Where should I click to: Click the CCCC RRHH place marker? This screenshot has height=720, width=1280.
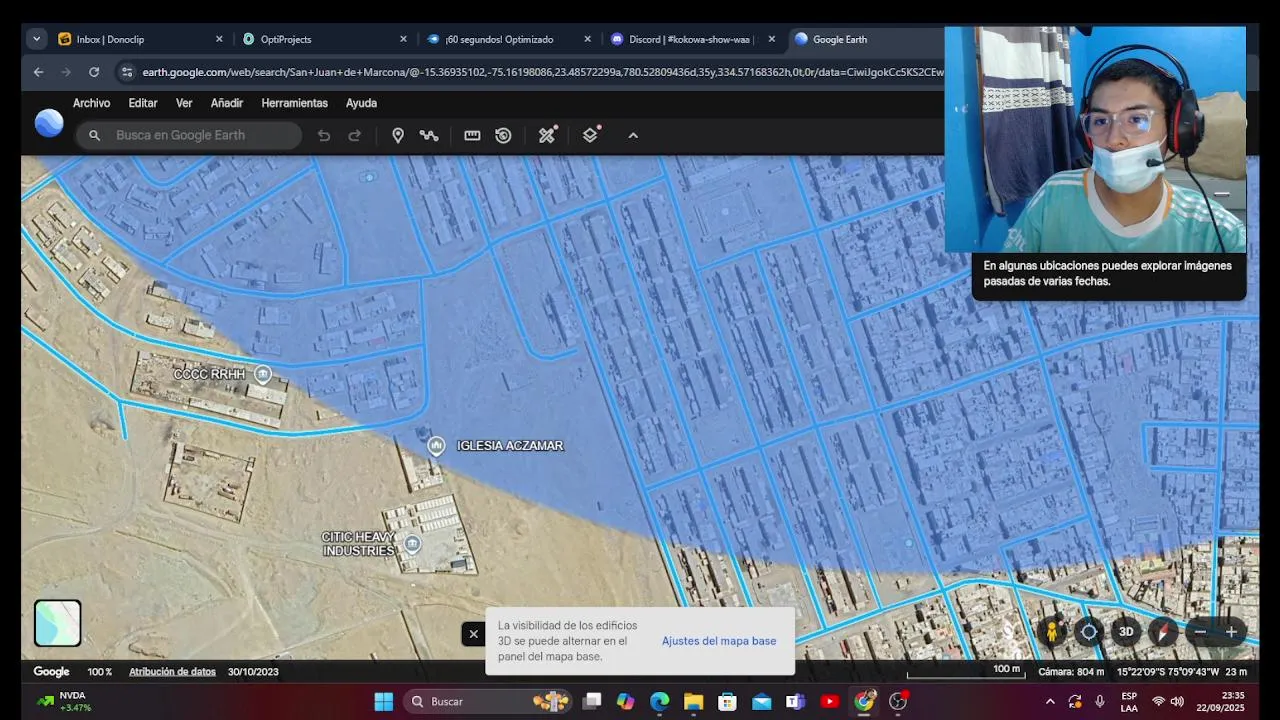point(263,374)
